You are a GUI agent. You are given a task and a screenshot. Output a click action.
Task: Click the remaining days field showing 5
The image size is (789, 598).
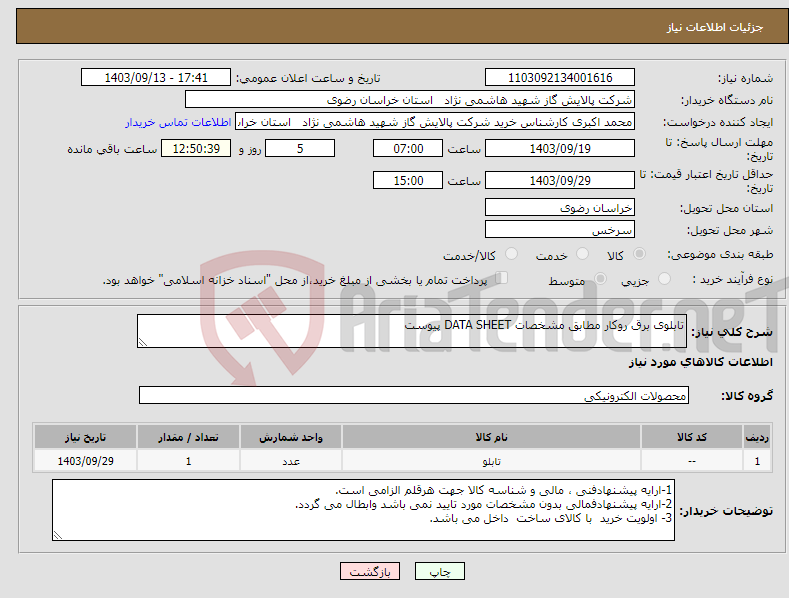[300, 148]
